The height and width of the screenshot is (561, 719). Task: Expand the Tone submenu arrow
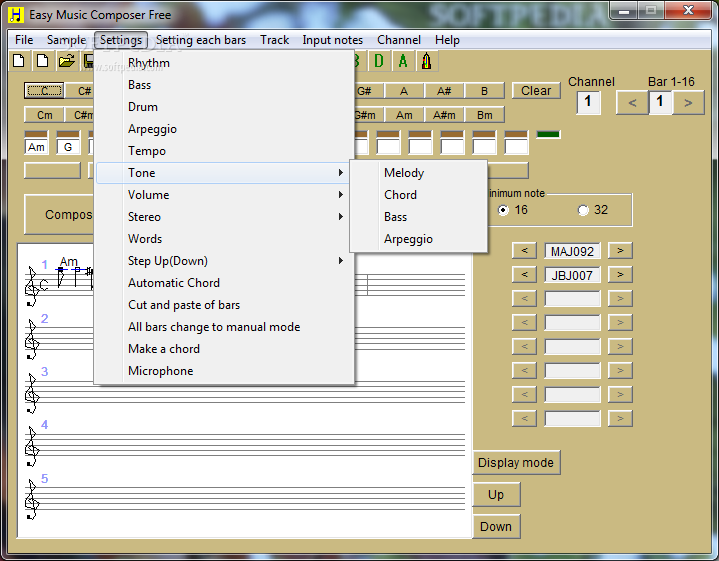(x=340, y=172)
